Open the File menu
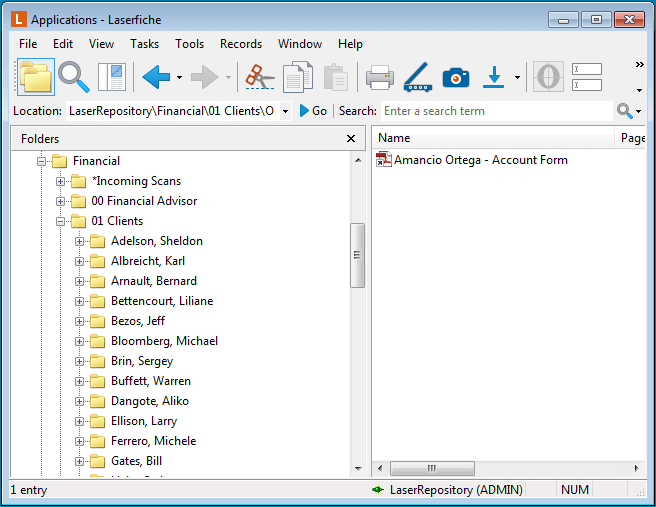Viewport: 656px width, 507px height. 28,44
